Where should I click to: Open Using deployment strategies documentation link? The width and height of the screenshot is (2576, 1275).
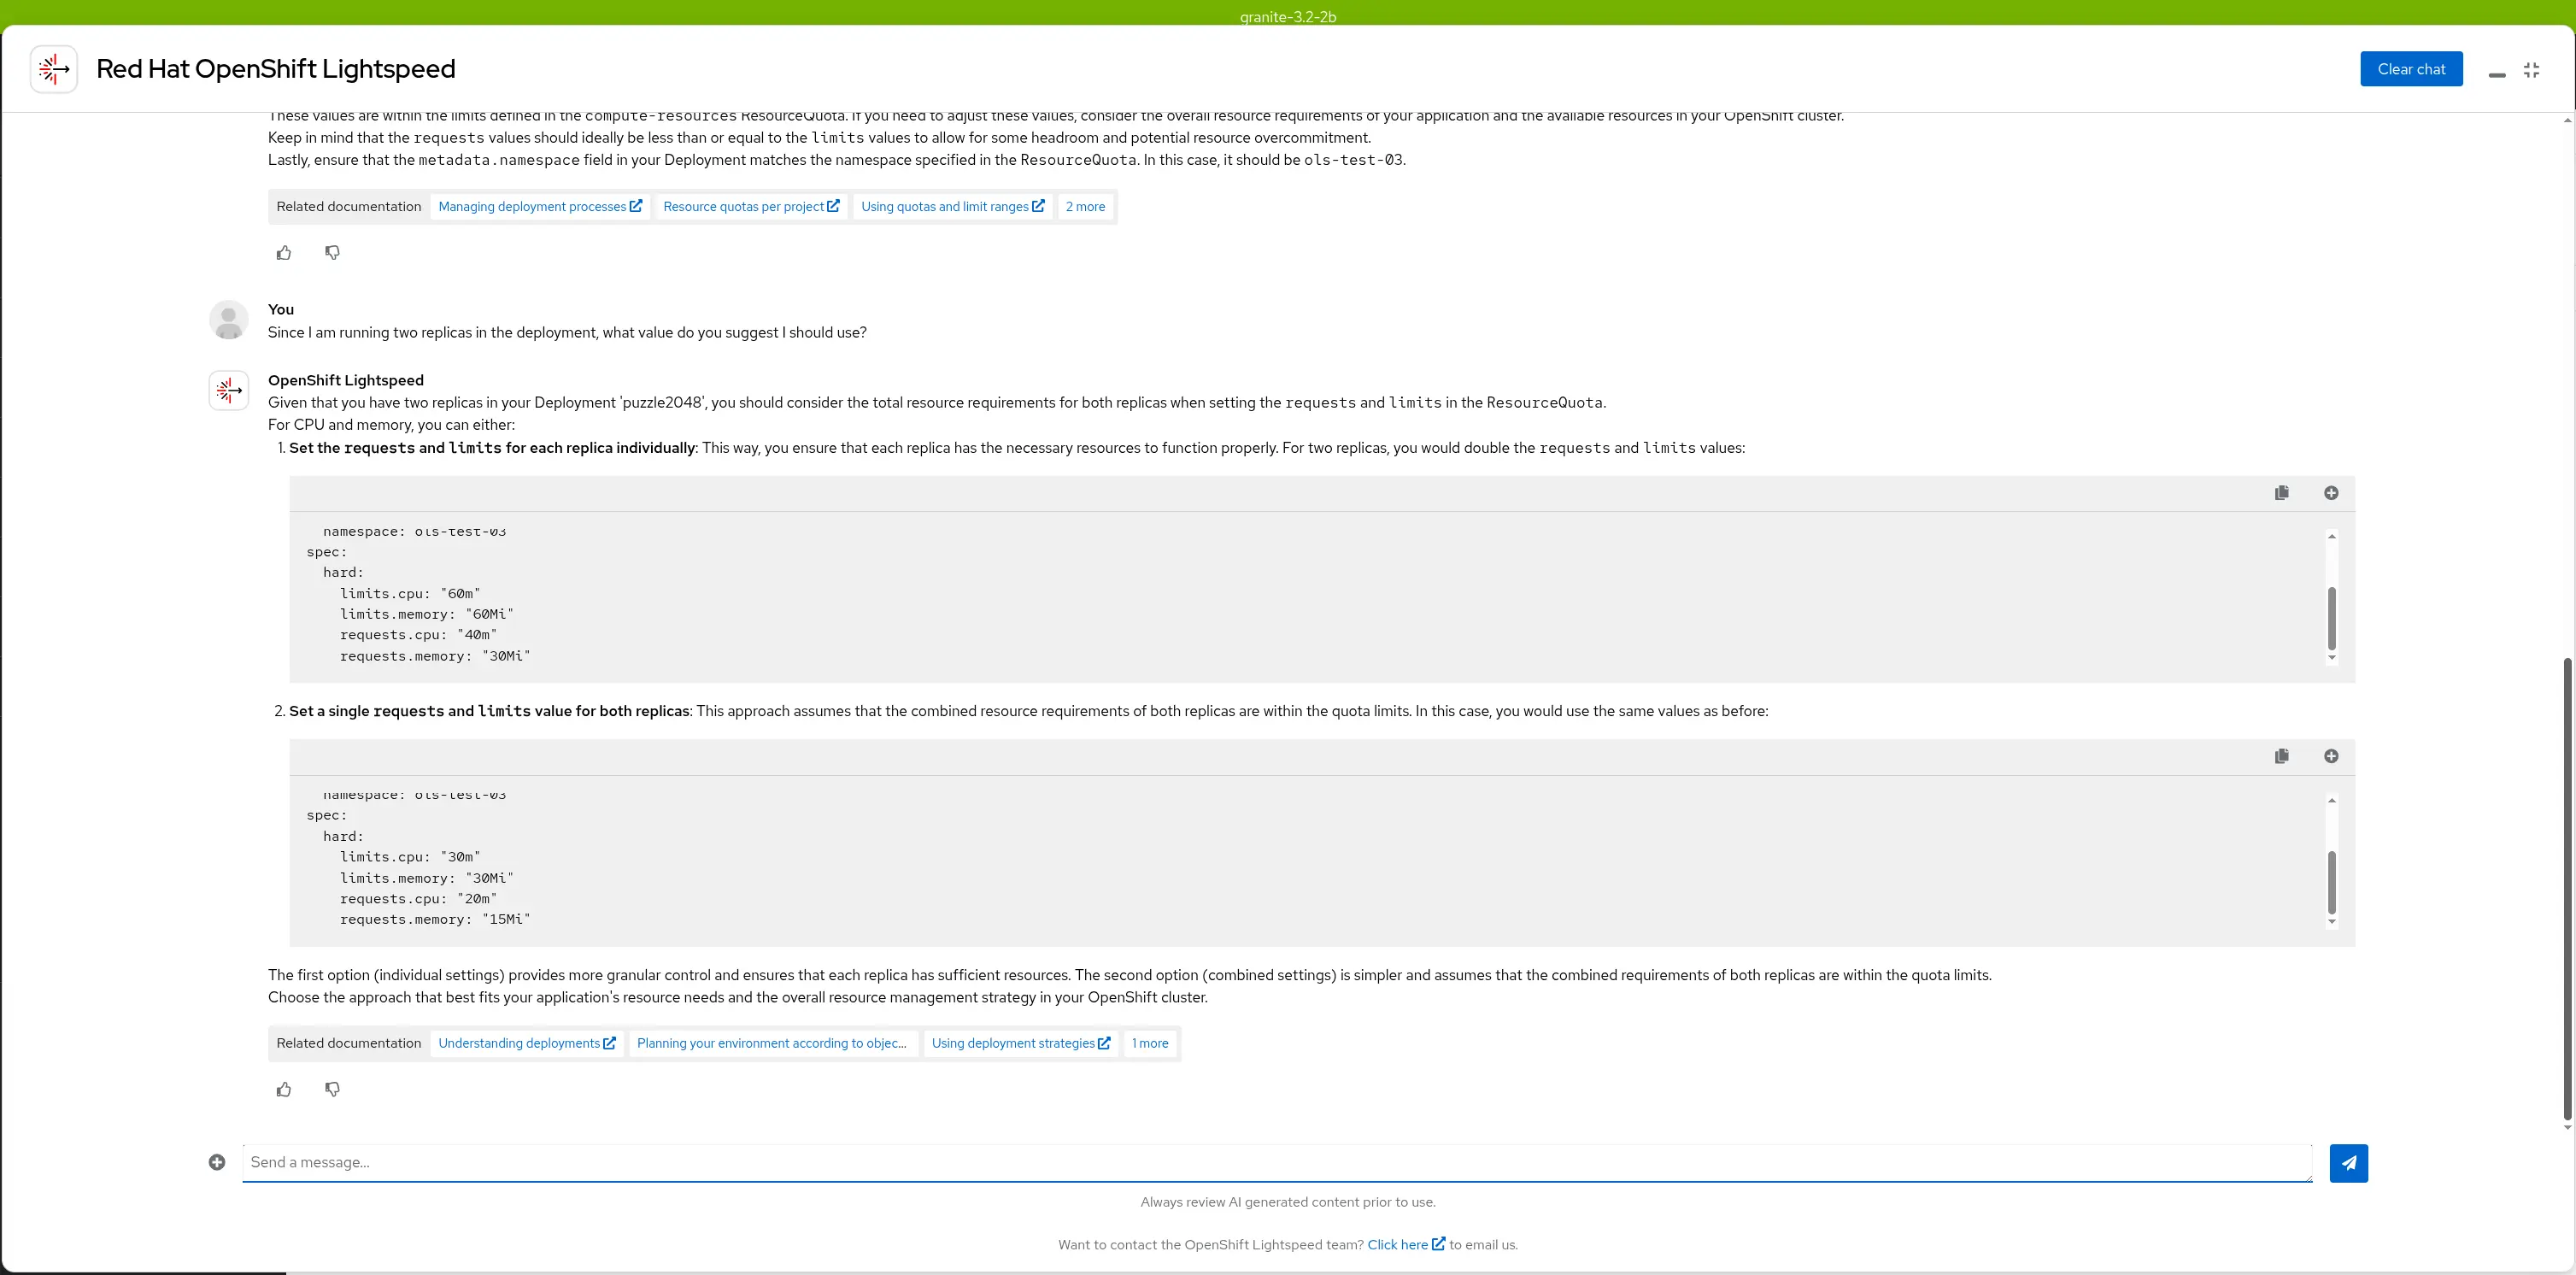point(1021,1043)
